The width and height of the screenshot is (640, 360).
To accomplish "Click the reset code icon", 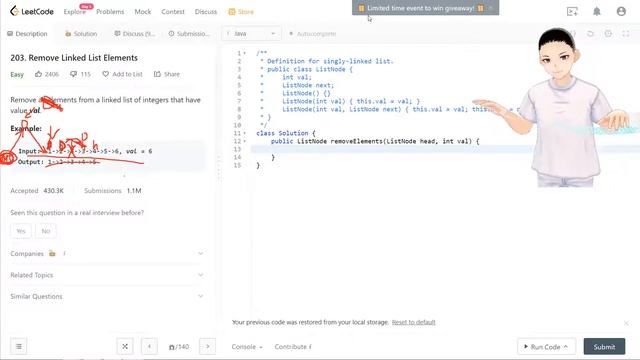I will [x=590, y=34].
